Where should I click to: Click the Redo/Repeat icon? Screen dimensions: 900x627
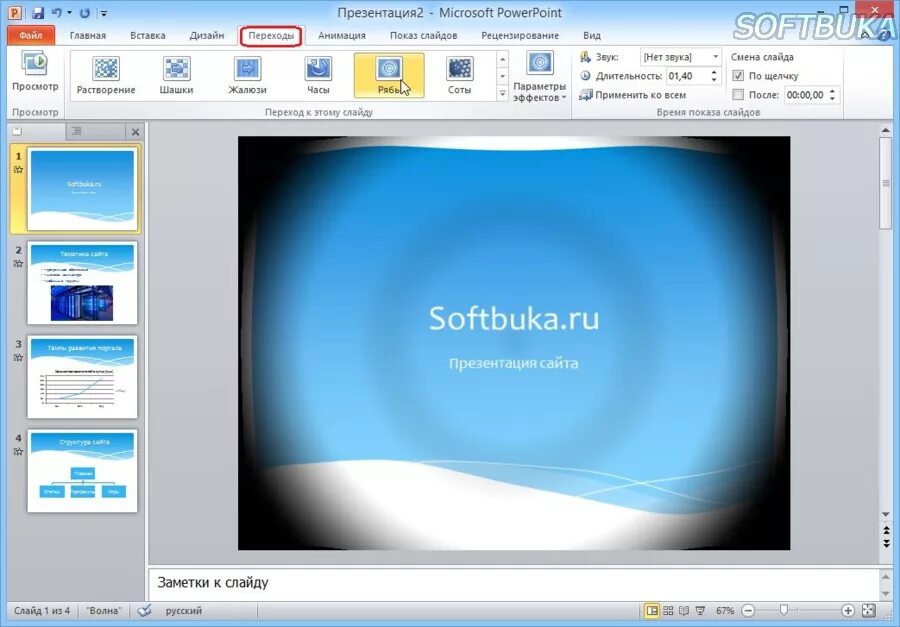(84, 13)
